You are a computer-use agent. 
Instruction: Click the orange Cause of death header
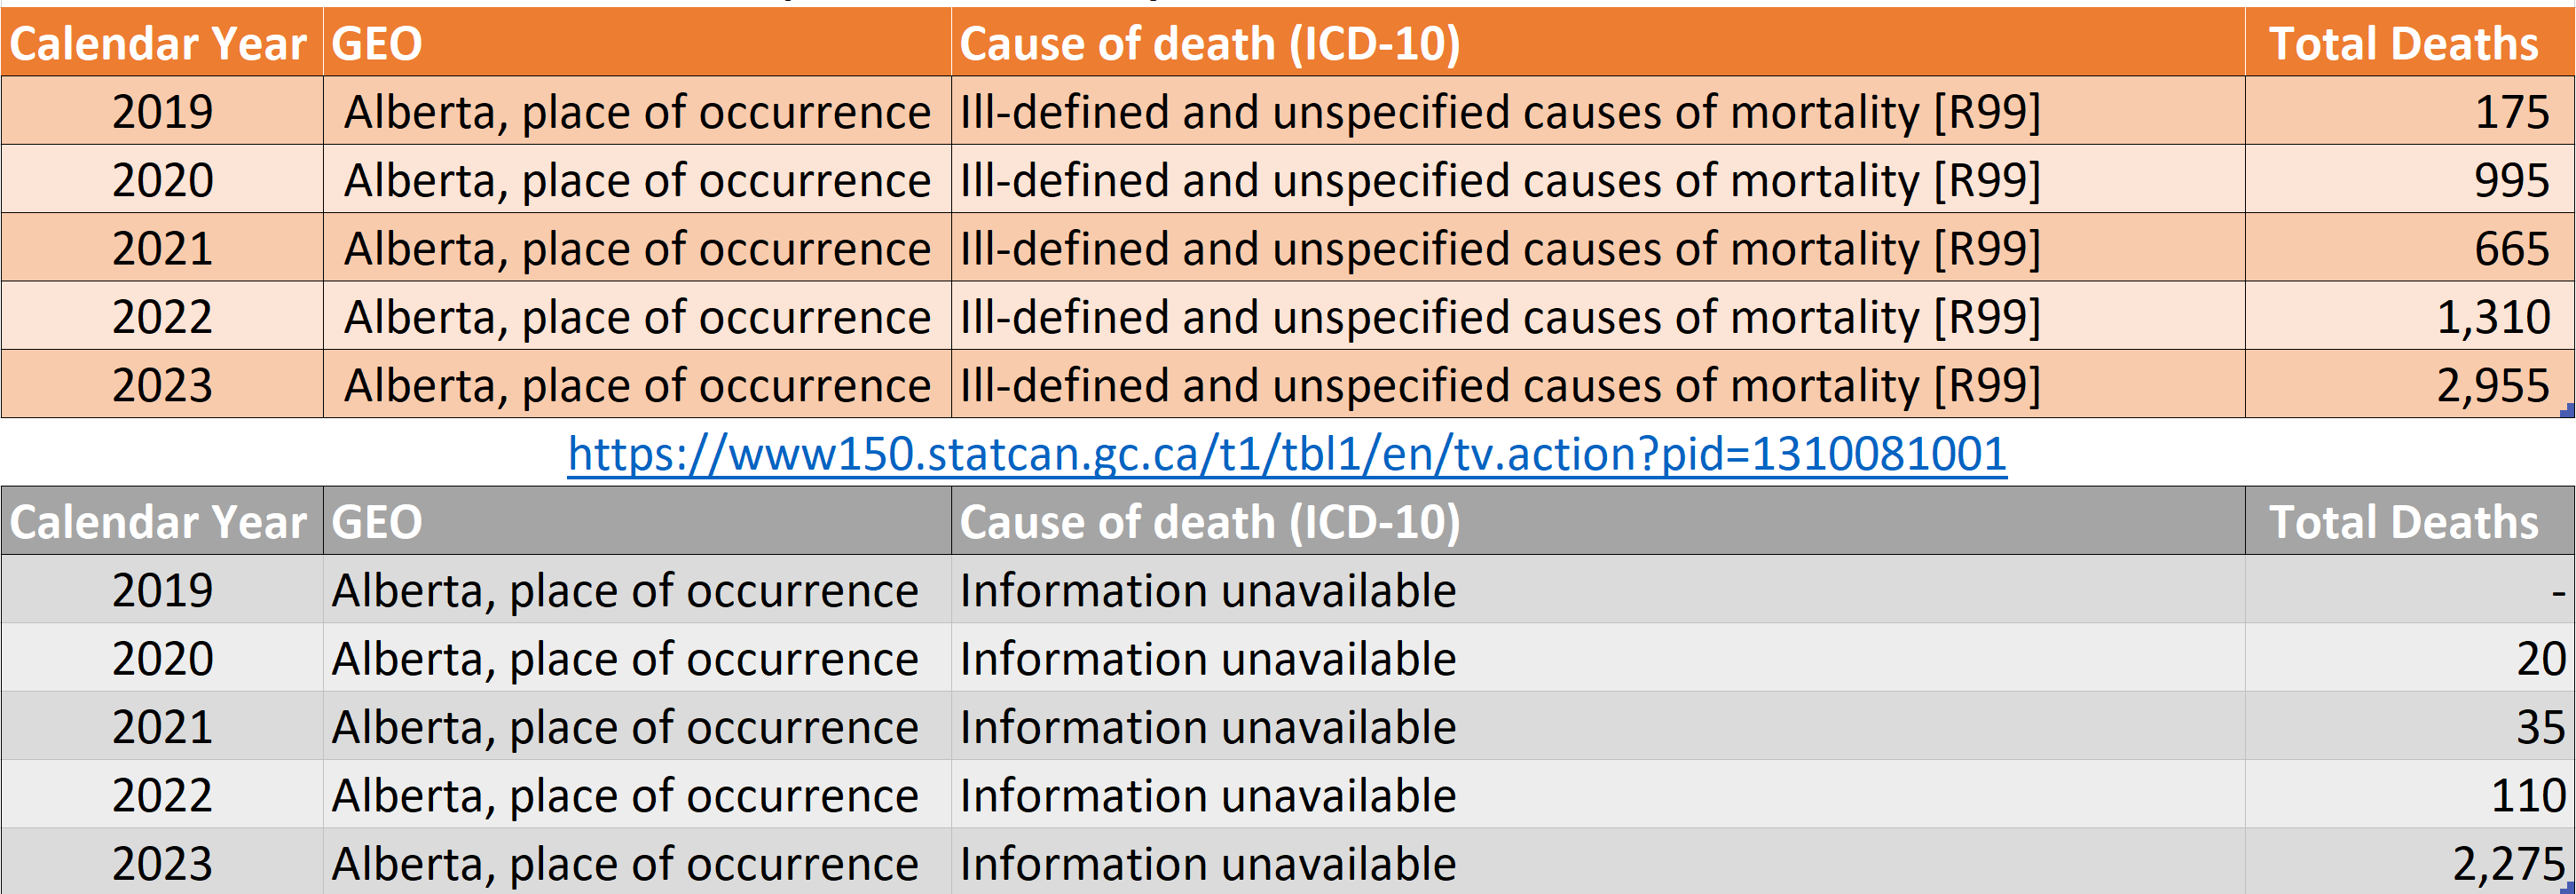coord(1598,42)
